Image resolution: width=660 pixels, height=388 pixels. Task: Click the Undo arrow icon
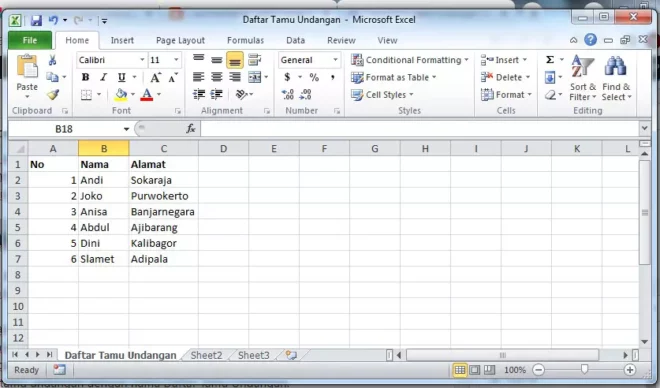[x=53, y=20]
